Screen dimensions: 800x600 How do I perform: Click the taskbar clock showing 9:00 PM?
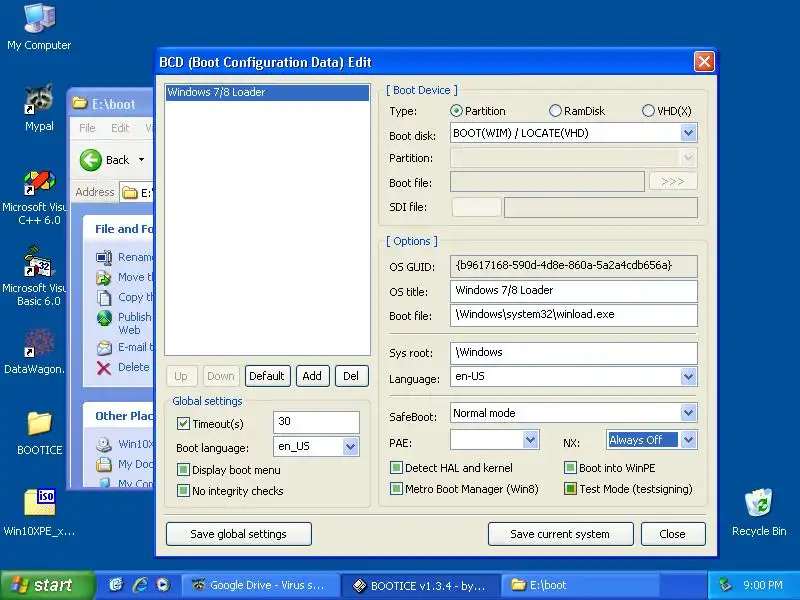[x=763, y=585]
